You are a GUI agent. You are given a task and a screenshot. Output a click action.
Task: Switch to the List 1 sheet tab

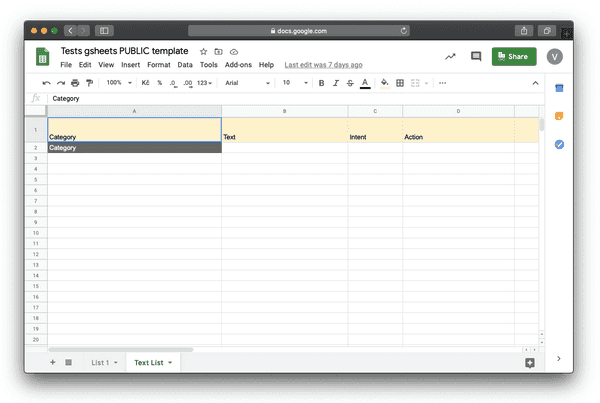tap(103, 362)
